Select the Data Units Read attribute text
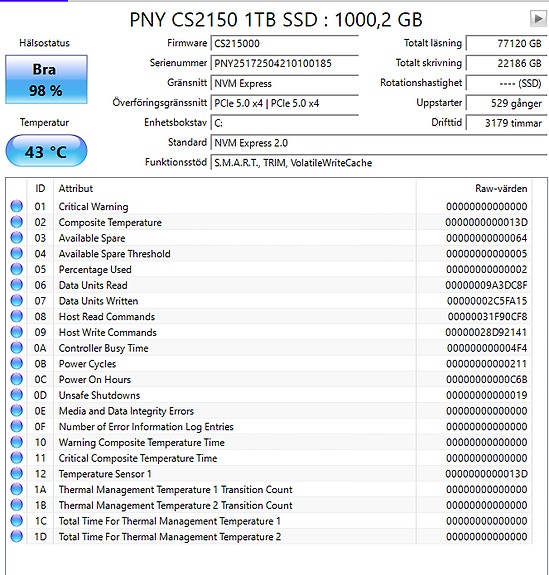Image resolution: width=549 pixels, height=575 pixels. pyautogui.click(x=93, y=285)
